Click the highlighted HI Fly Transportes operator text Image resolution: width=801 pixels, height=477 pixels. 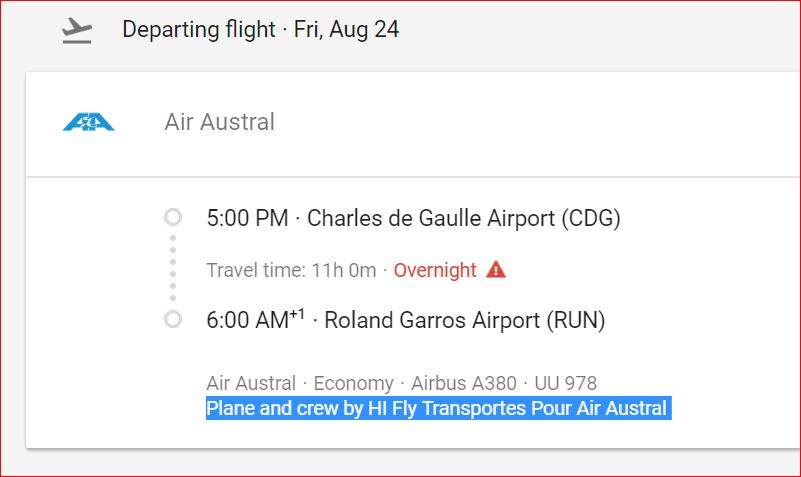(436, 408)
